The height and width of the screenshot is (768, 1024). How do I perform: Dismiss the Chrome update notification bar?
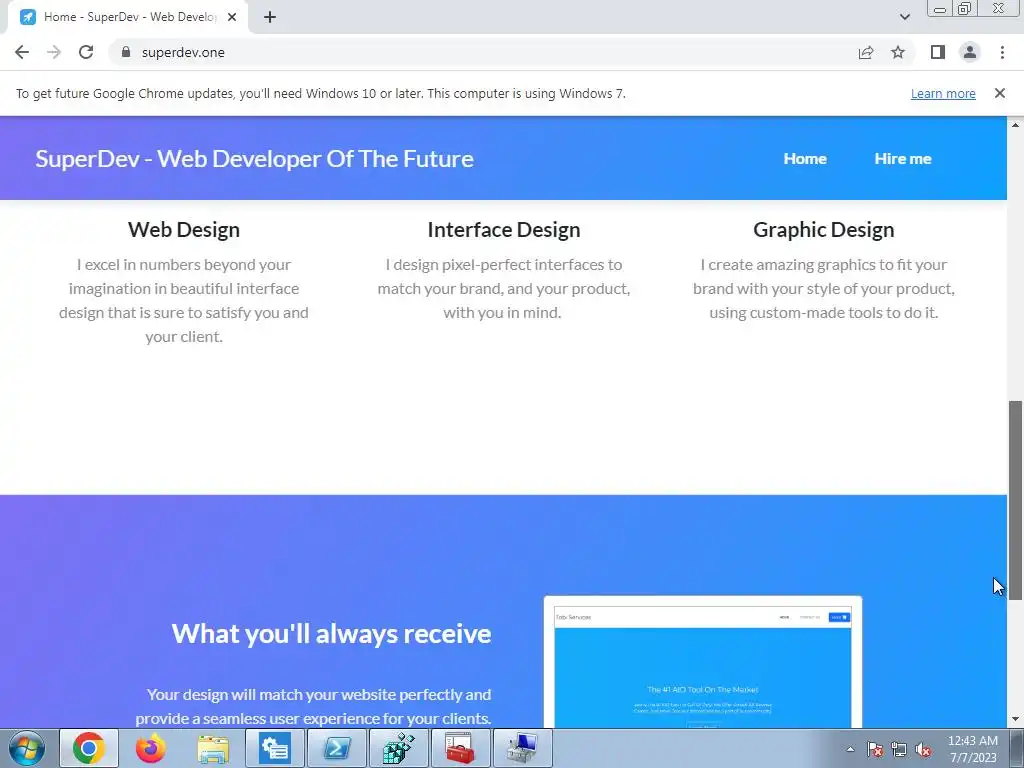999,93
